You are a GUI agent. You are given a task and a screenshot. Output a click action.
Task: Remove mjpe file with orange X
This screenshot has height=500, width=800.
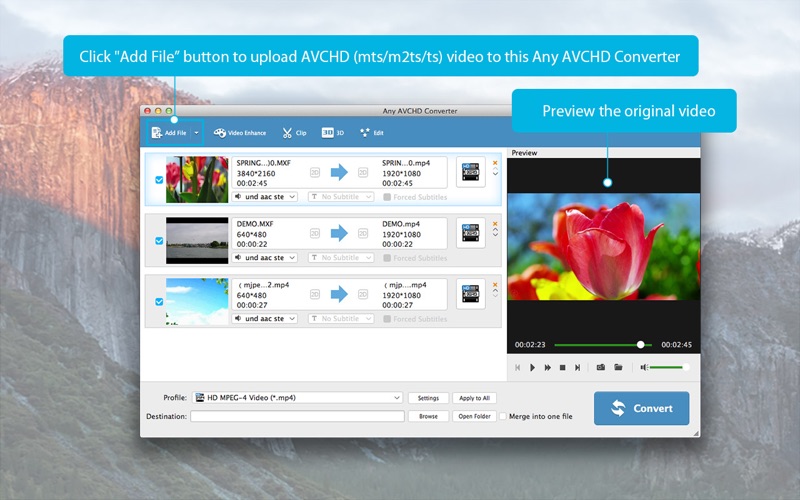(495, 285)
